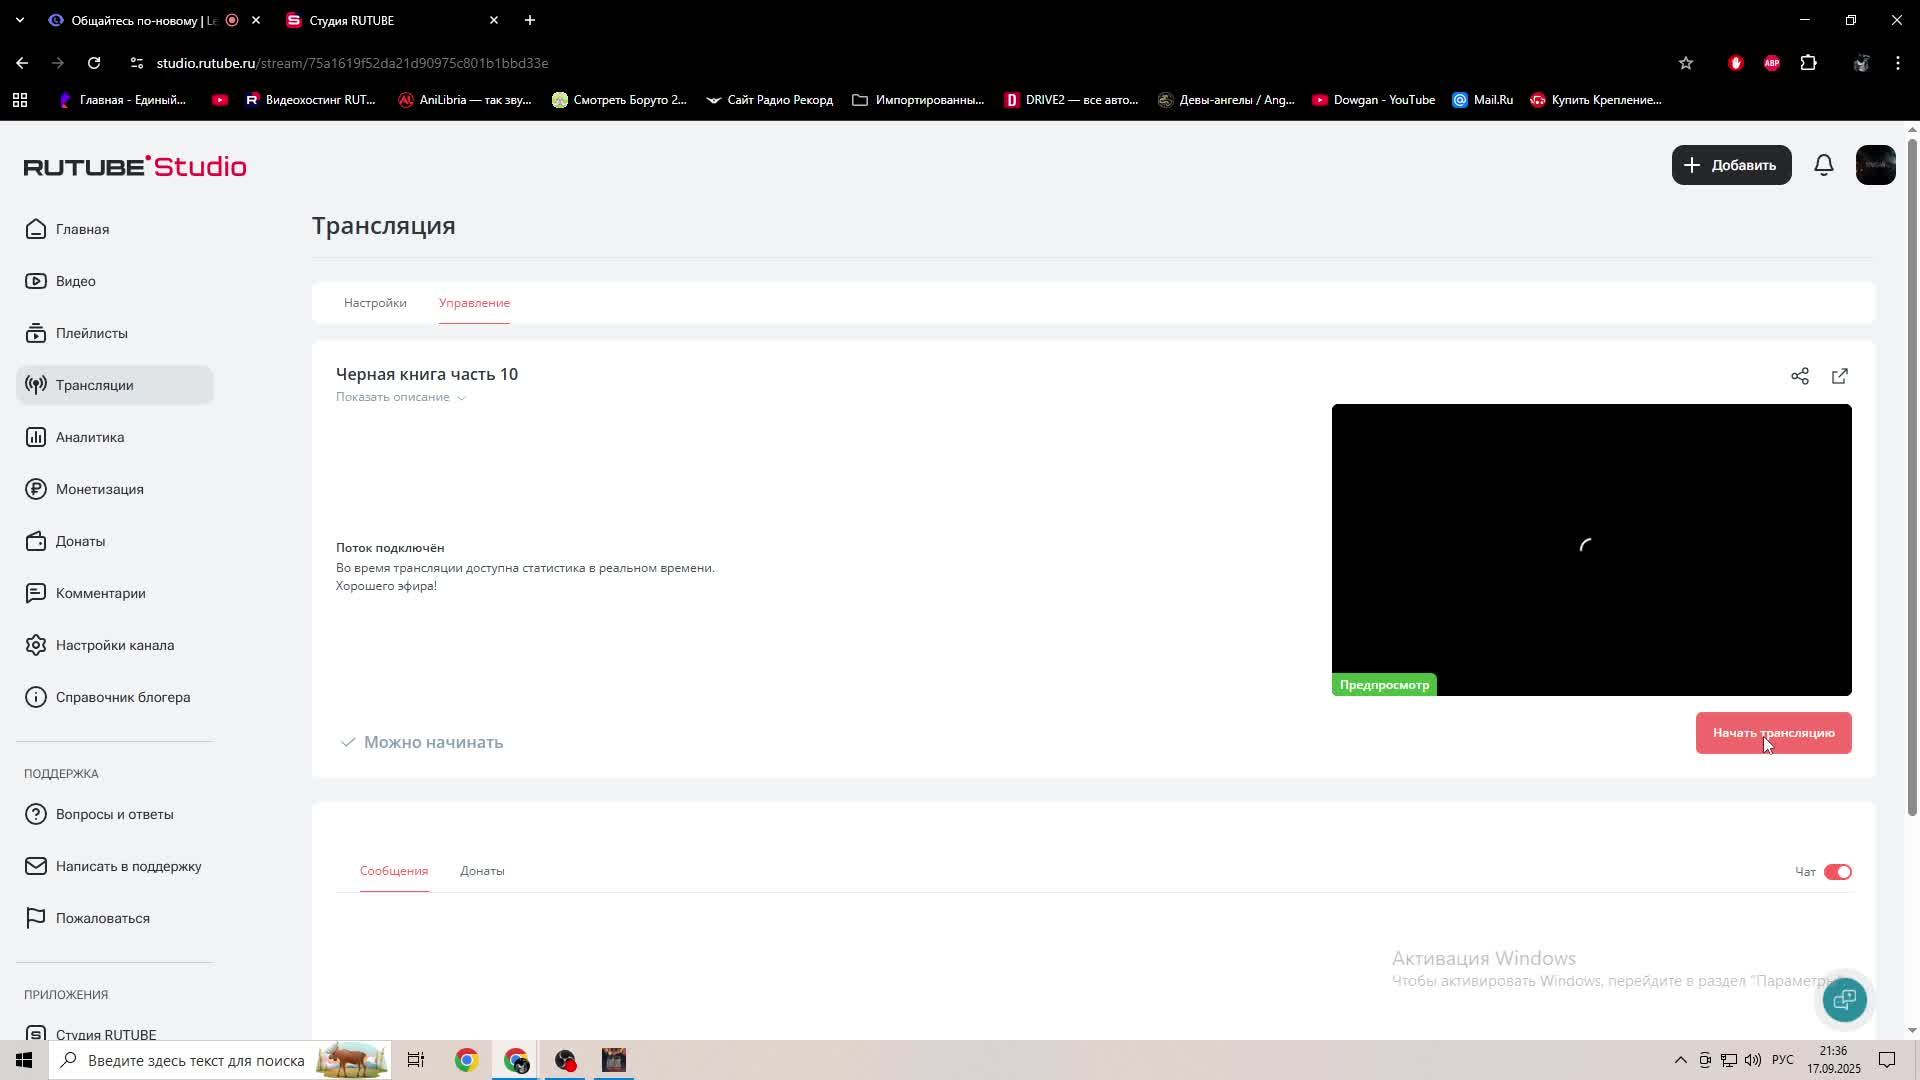The width and height of the screenshot is (1920, 1080).
Task: Switch to the Настройки tab
Action: point(375,303)
